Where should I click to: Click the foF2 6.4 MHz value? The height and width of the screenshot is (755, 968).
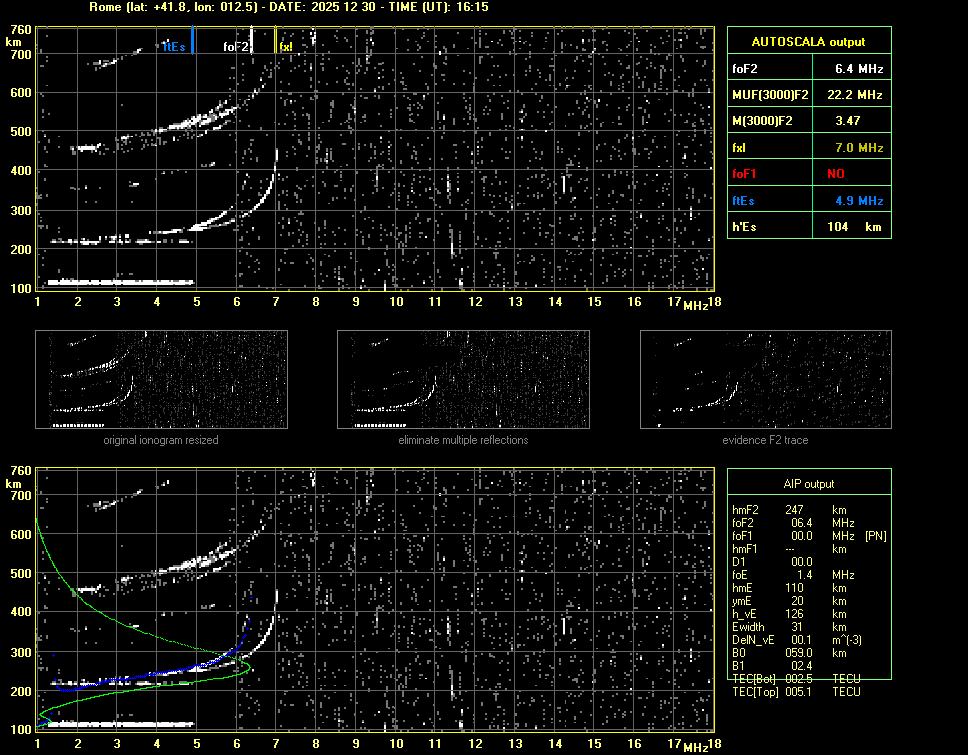click(859, 69)
